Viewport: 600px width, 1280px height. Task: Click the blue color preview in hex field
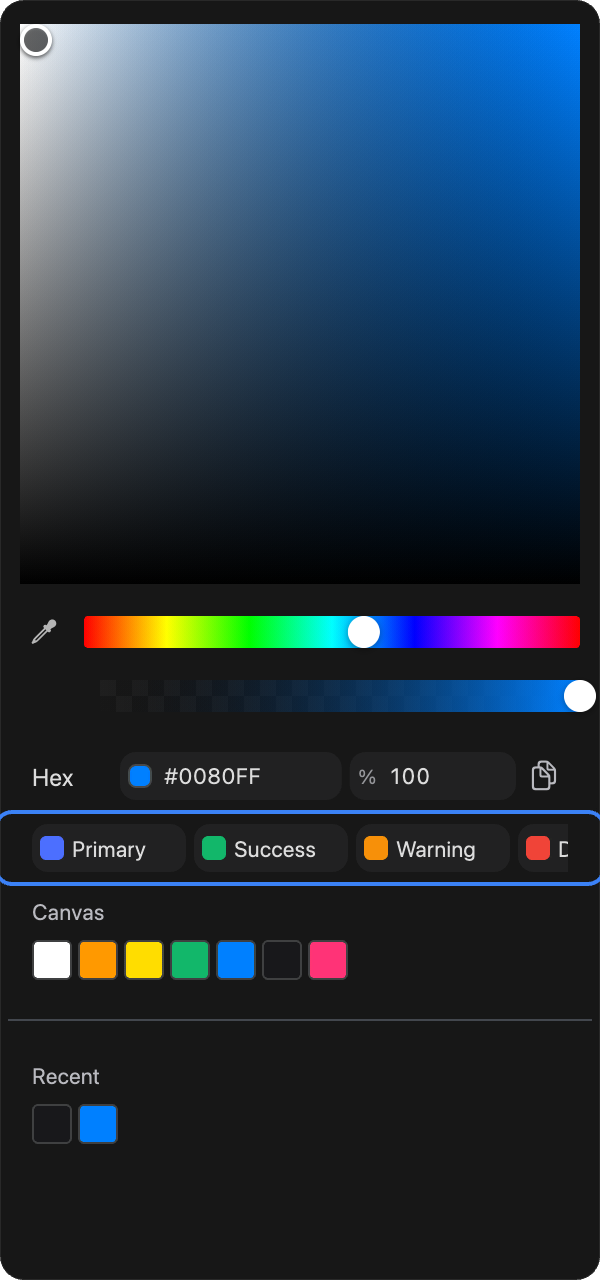pos(140,776)
